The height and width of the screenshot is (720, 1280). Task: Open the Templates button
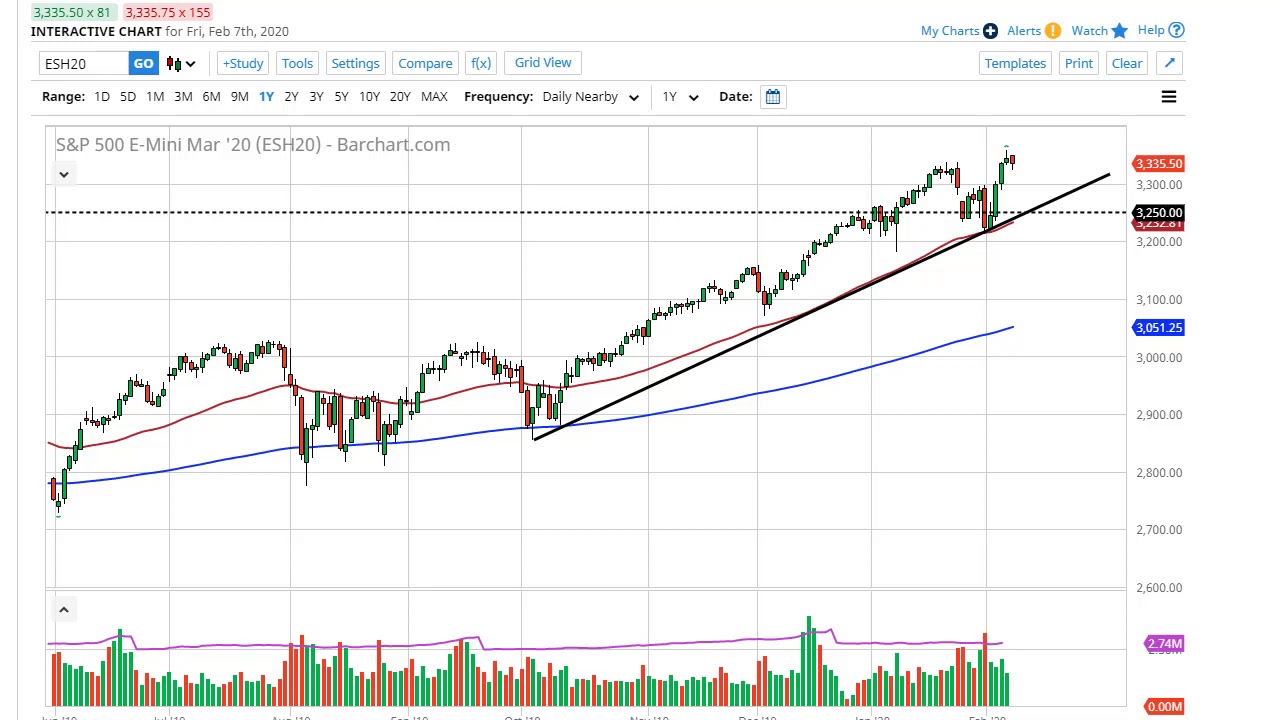point(1015,64)
